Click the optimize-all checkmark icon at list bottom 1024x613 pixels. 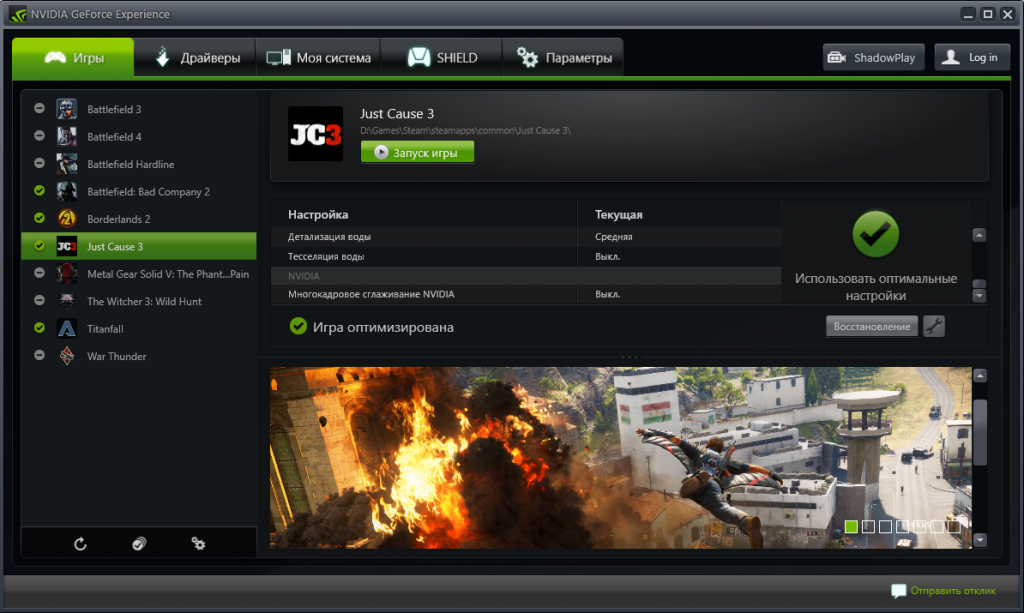(x=139, y=544)
